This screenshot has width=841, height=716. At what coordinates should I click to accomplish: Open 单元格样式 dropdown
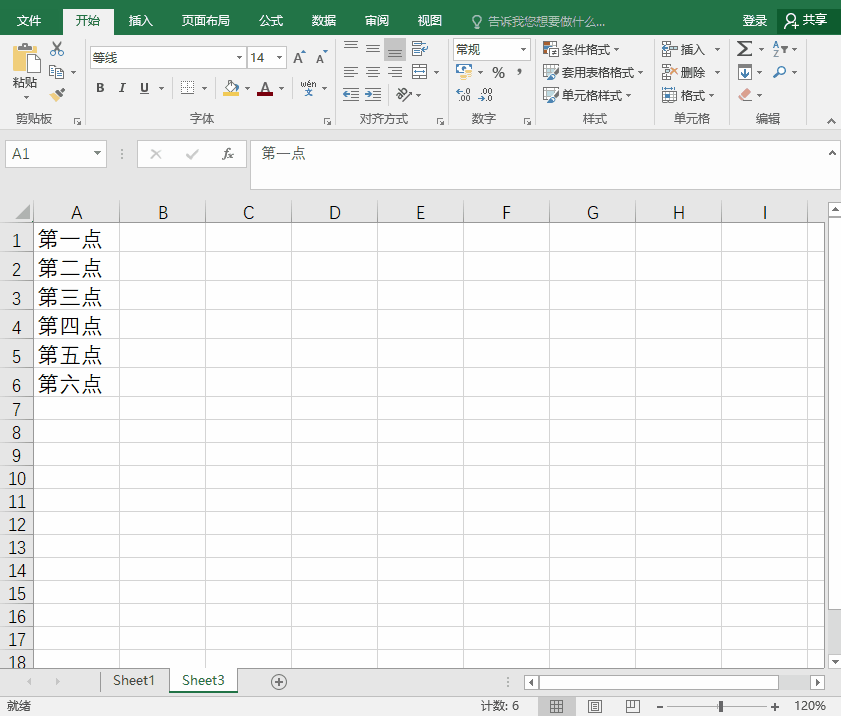pos(587,95)
